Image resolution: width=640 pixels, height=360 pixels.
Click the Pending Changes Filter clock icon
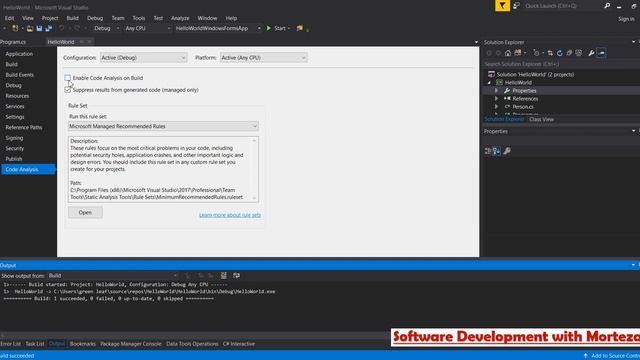536,53
